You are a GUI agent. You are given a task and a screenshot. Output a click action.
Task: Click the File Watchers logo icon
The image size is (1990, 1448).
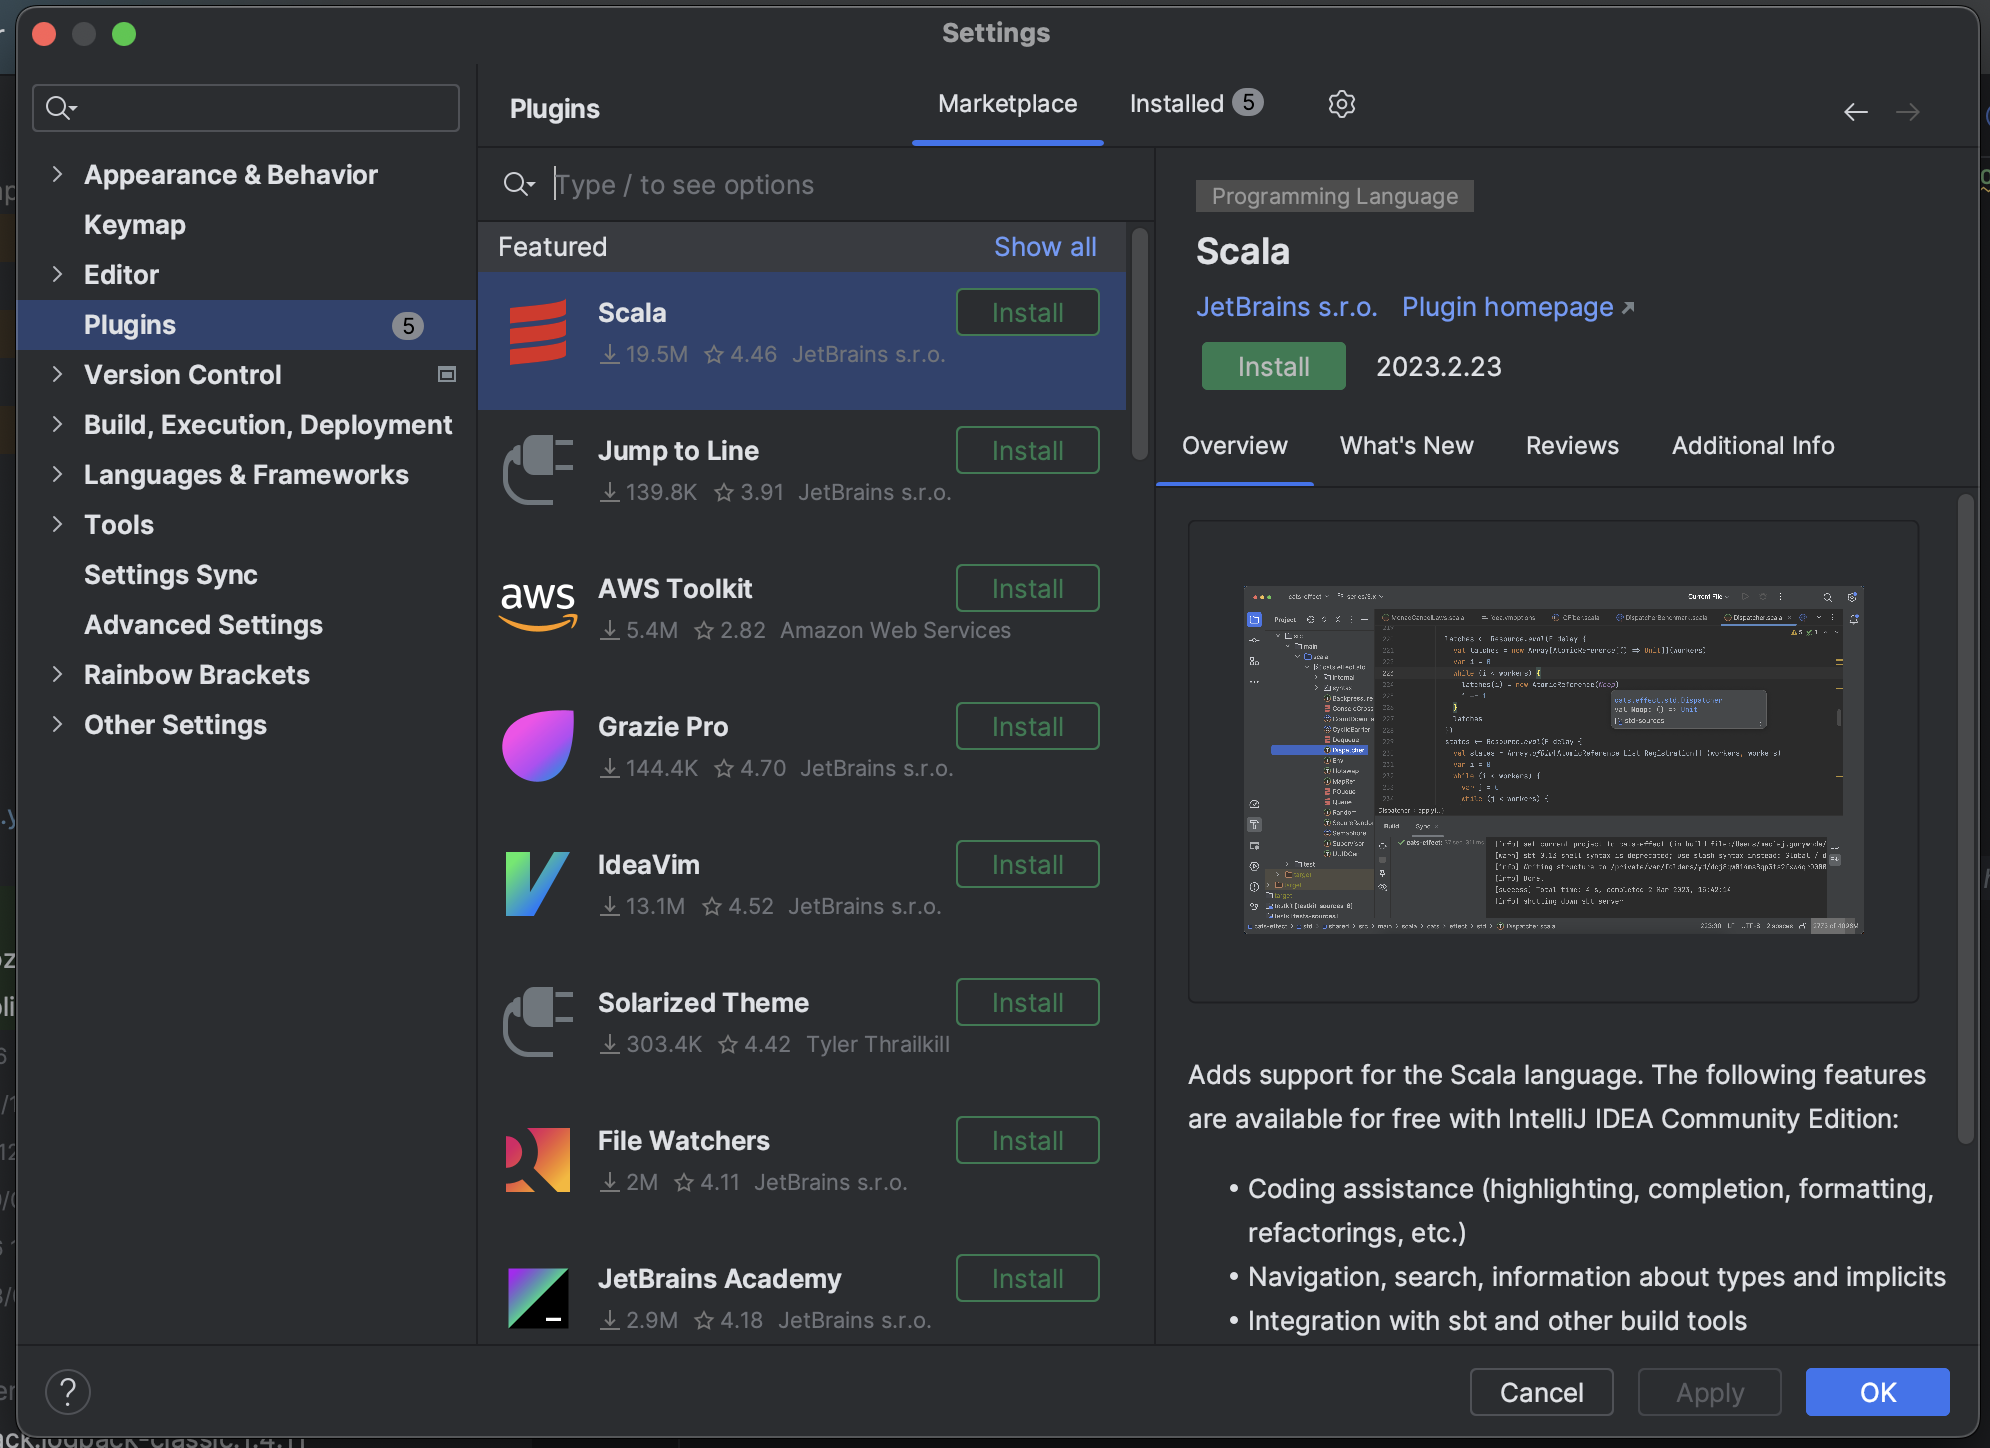click(538, 1160)
